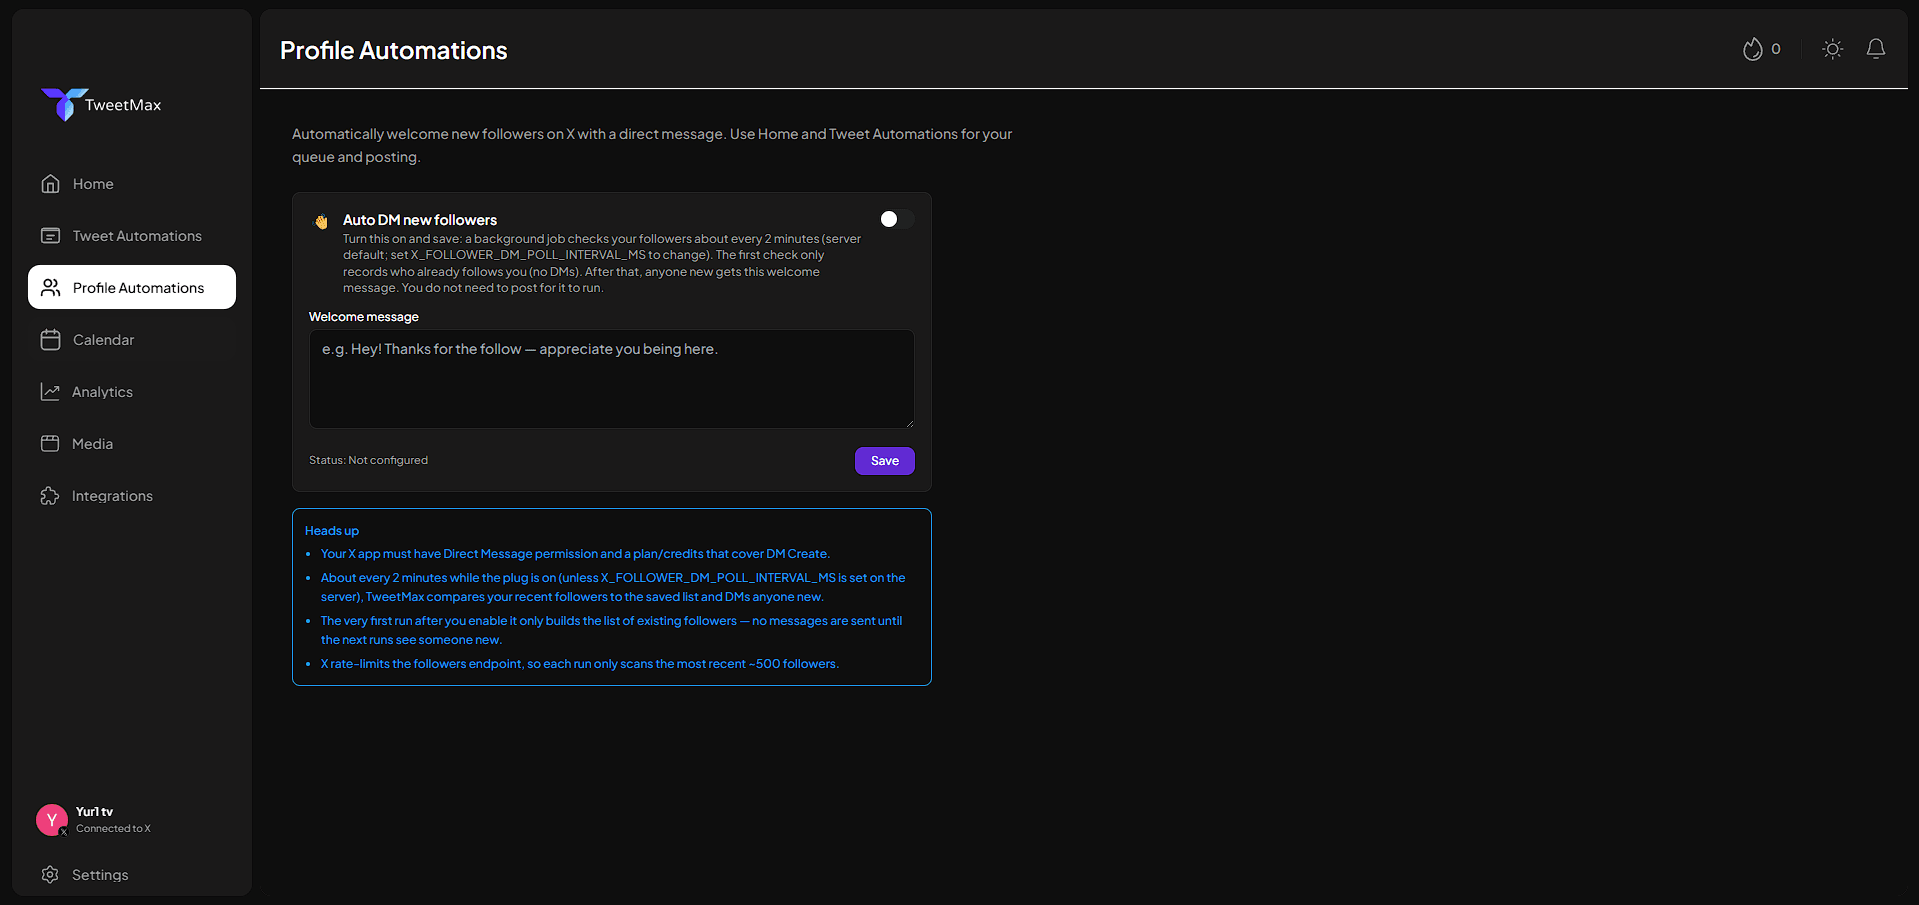Click the waving hand emoji icon
Image resolution: width=1919 pixels, height=905 pixels.
click(321, 221)
